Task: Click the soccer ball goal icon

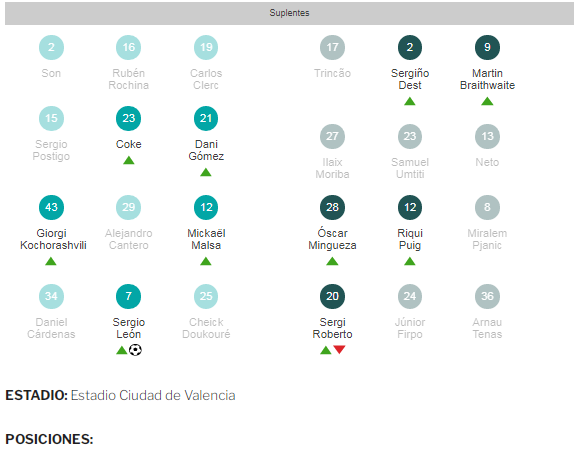Action: pyautogui.click(x=135, y=350)
